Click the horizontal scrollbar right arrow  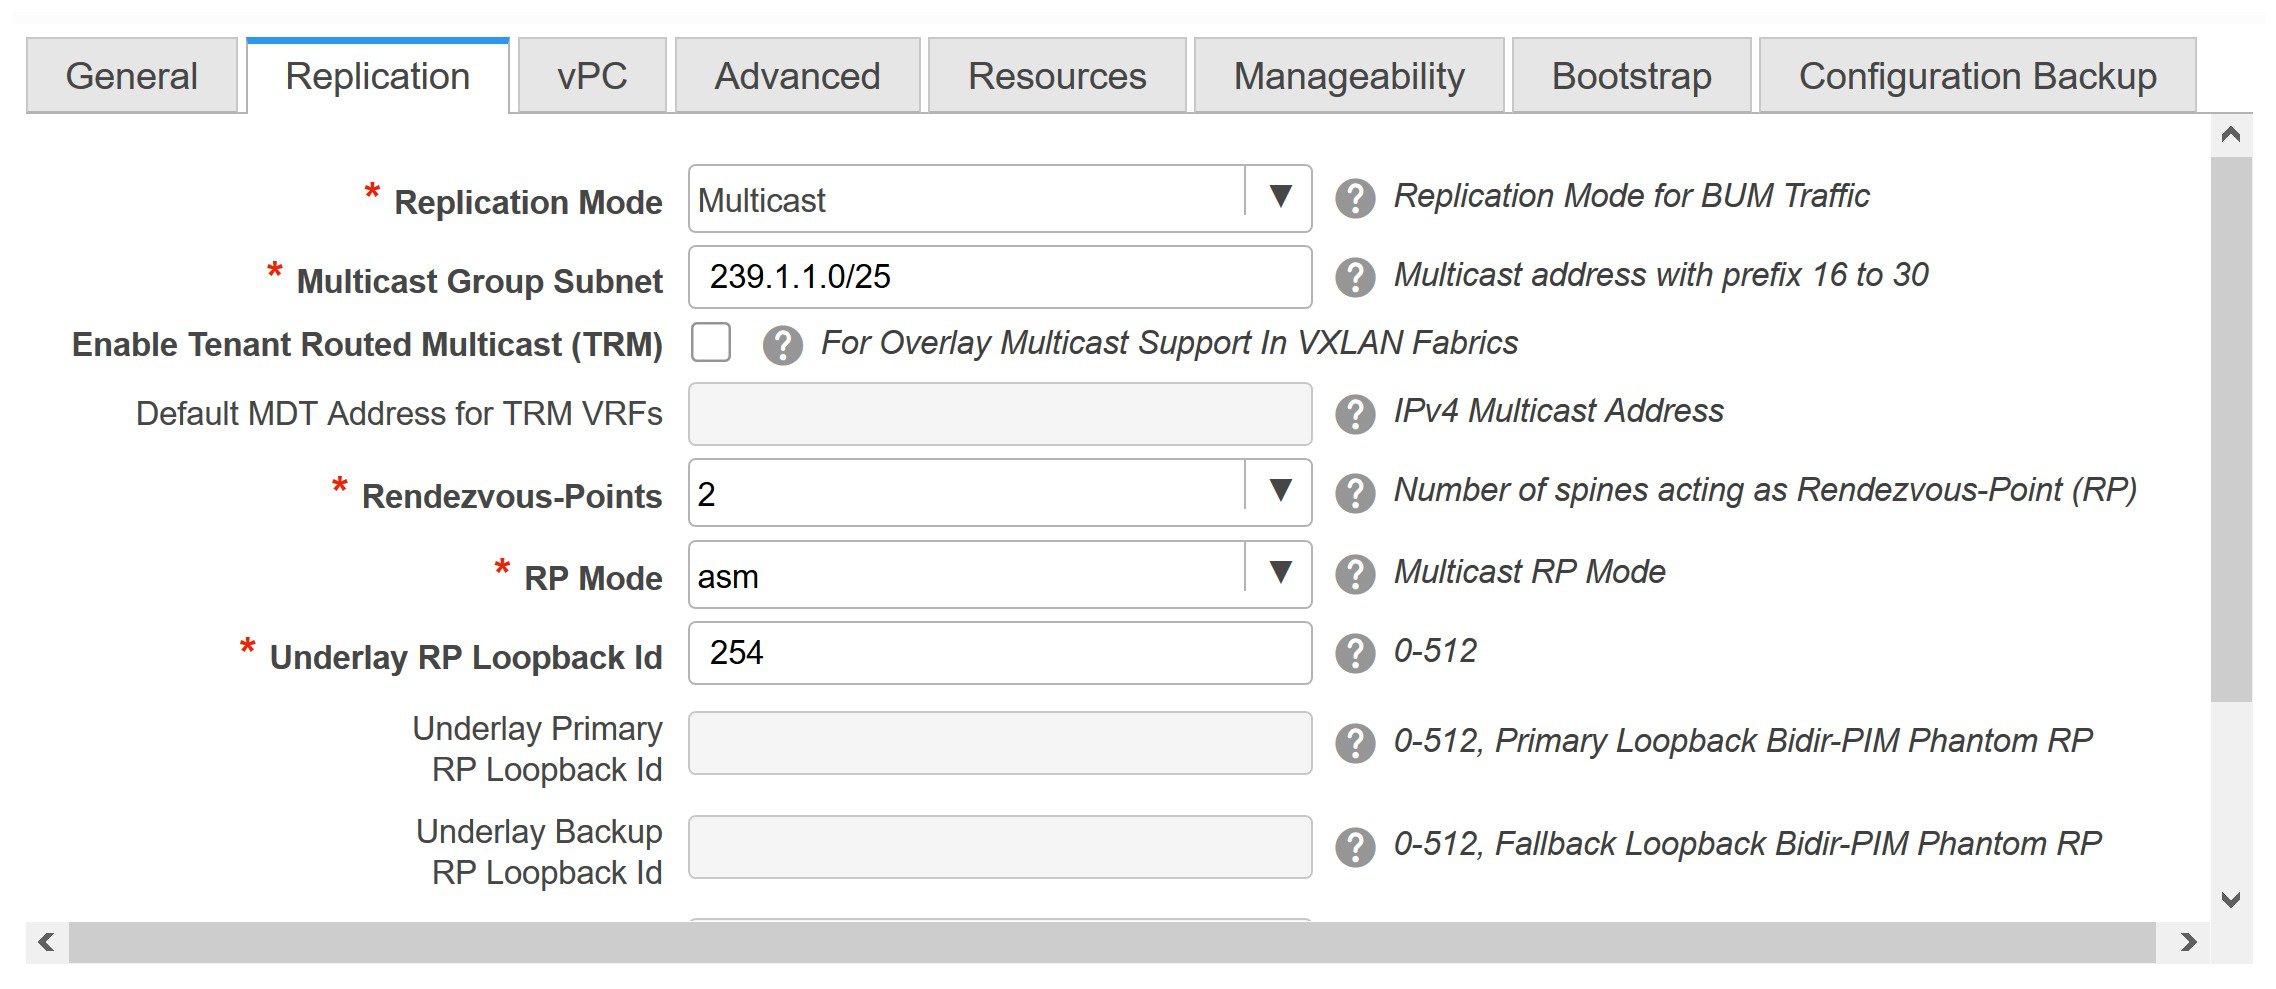2188,942
